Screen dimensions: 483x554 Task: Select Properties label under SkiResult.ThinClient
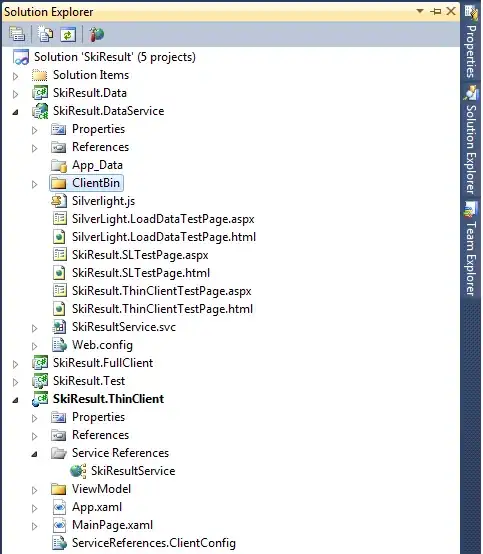(x=98, y=417)
